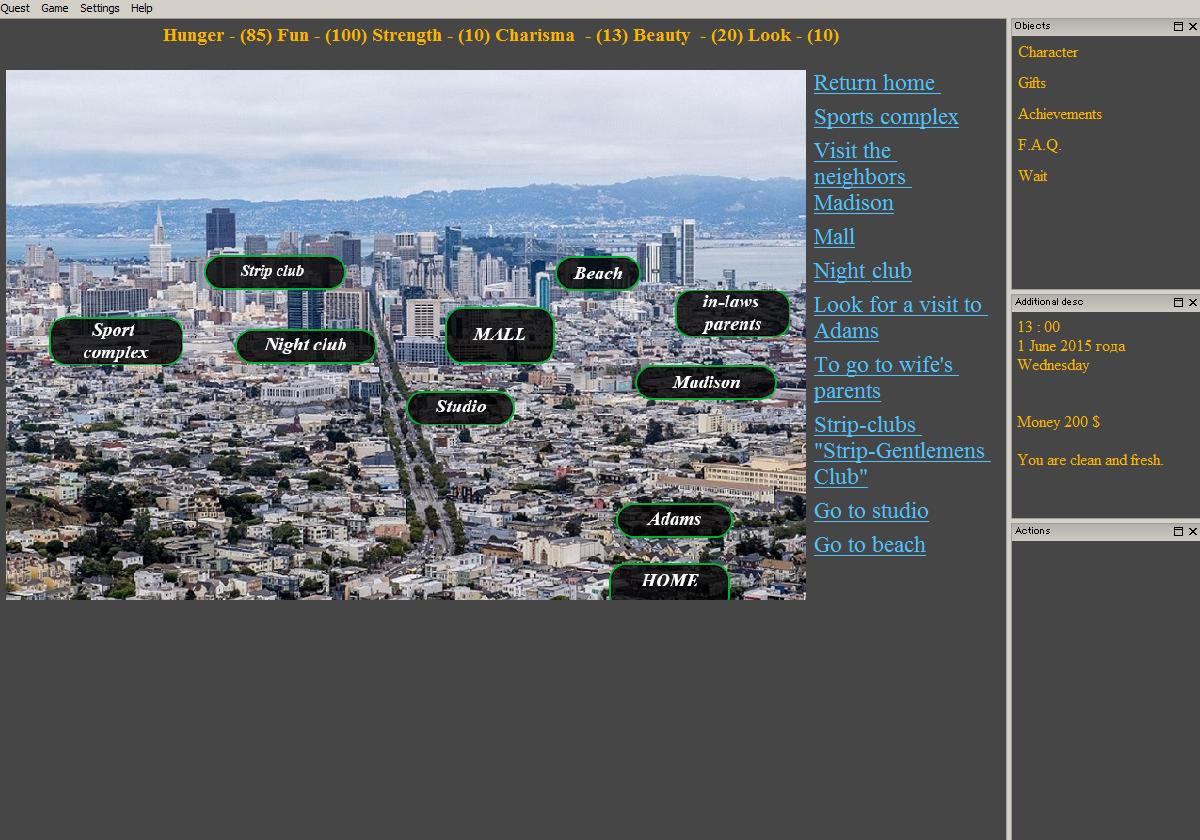Select the Strip-Gentlemens Club link
1200x840 pixels.
tap(900, 450)
